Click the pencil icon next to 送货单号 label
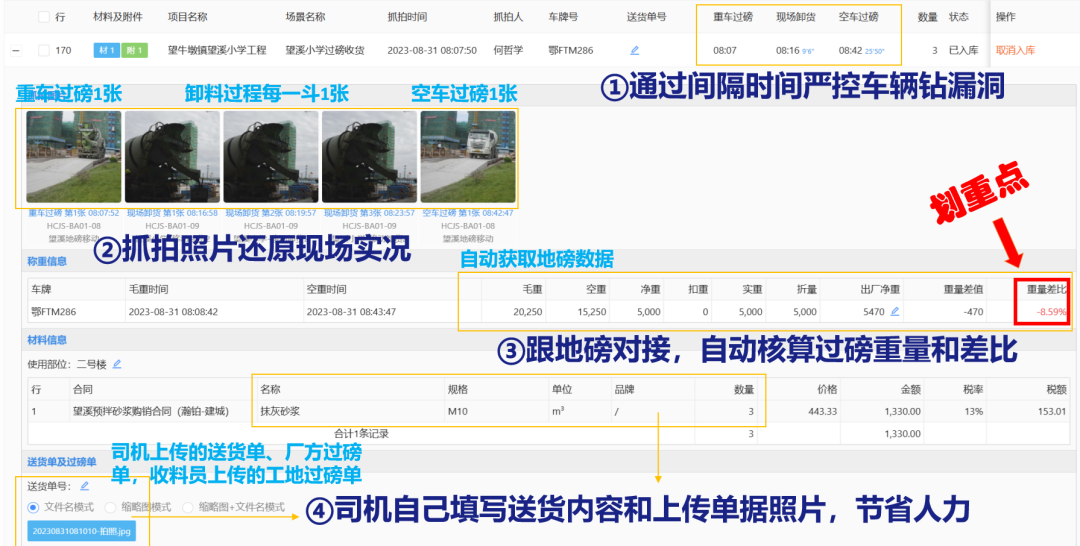The height and width of the screenshot is (546, 1080). coord(84,486)
